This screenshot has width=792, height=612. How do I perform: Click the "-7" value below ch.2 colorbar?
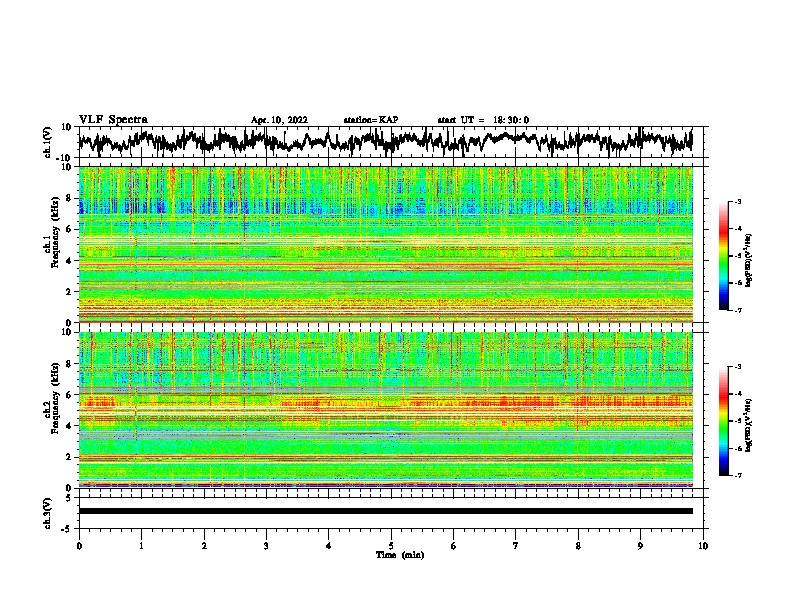[x=737, y=475]
